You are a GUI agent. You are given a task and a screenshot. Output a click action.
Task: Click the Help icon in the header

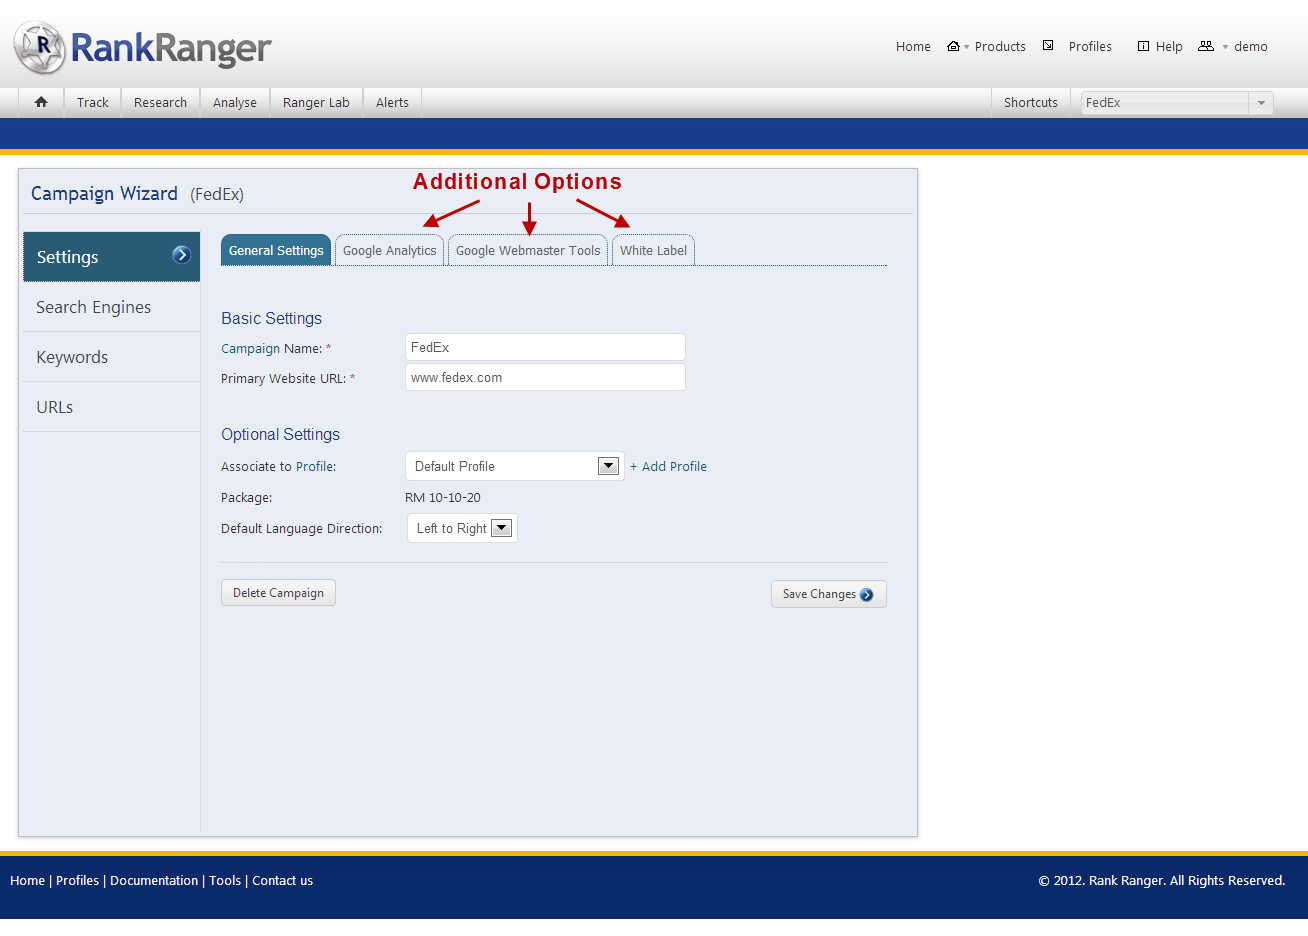(1143, 46)
